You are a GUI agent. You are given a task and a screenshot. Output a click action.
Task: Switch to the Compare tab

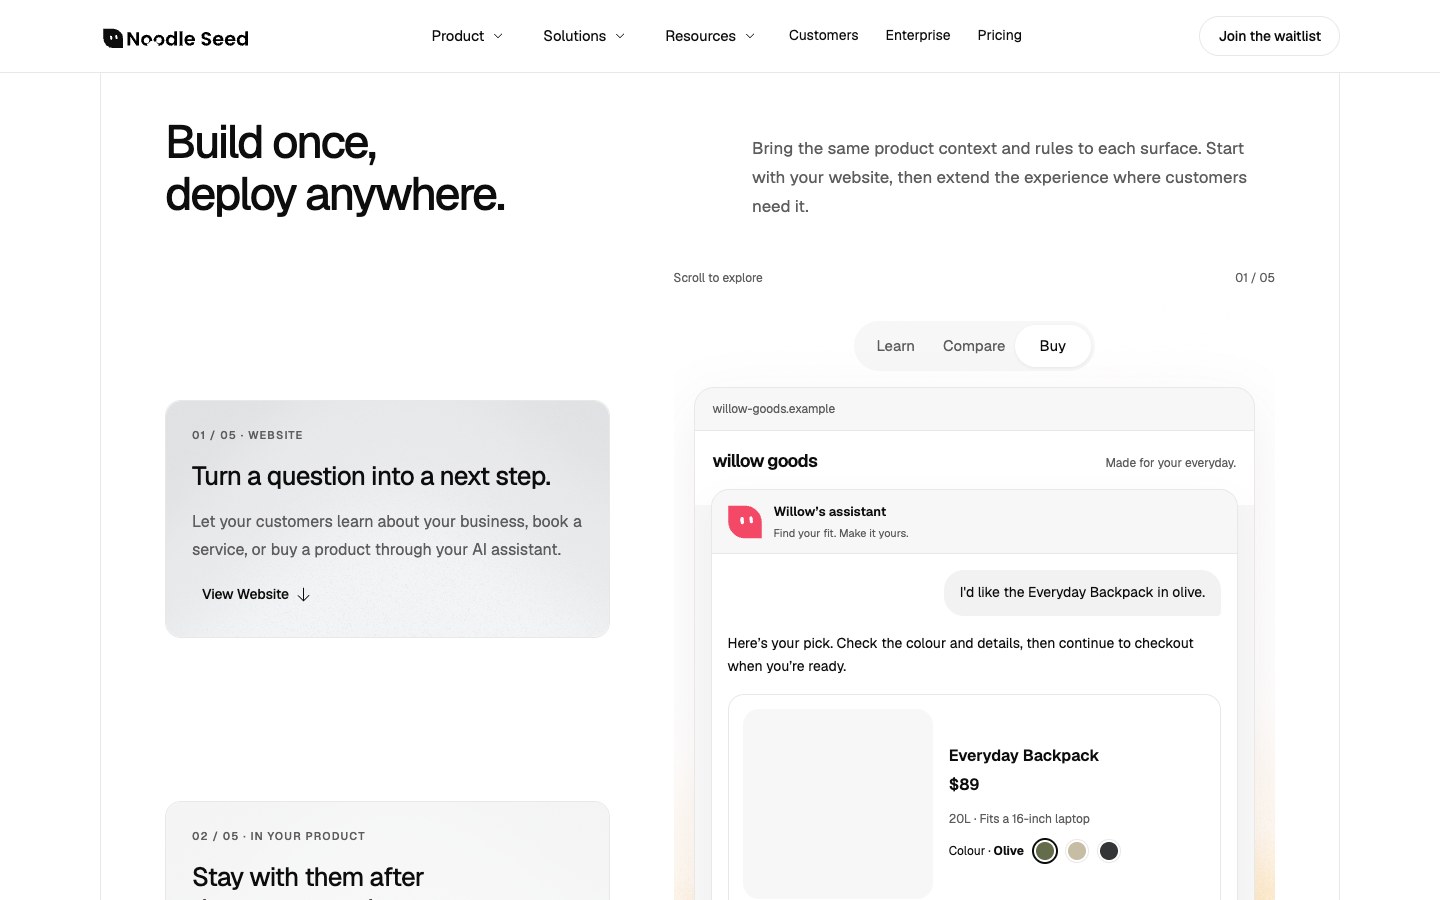974,346
